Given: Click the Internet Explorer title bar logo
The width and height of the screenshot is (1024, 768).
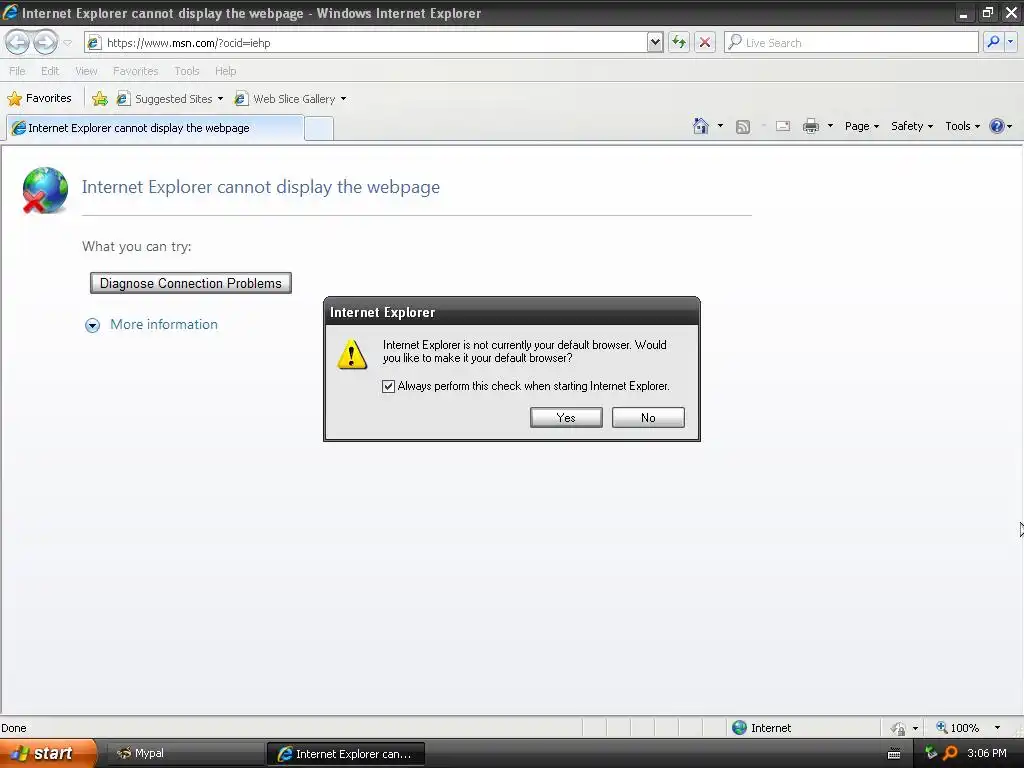Looking at the screenshot, I should point(10,12).
